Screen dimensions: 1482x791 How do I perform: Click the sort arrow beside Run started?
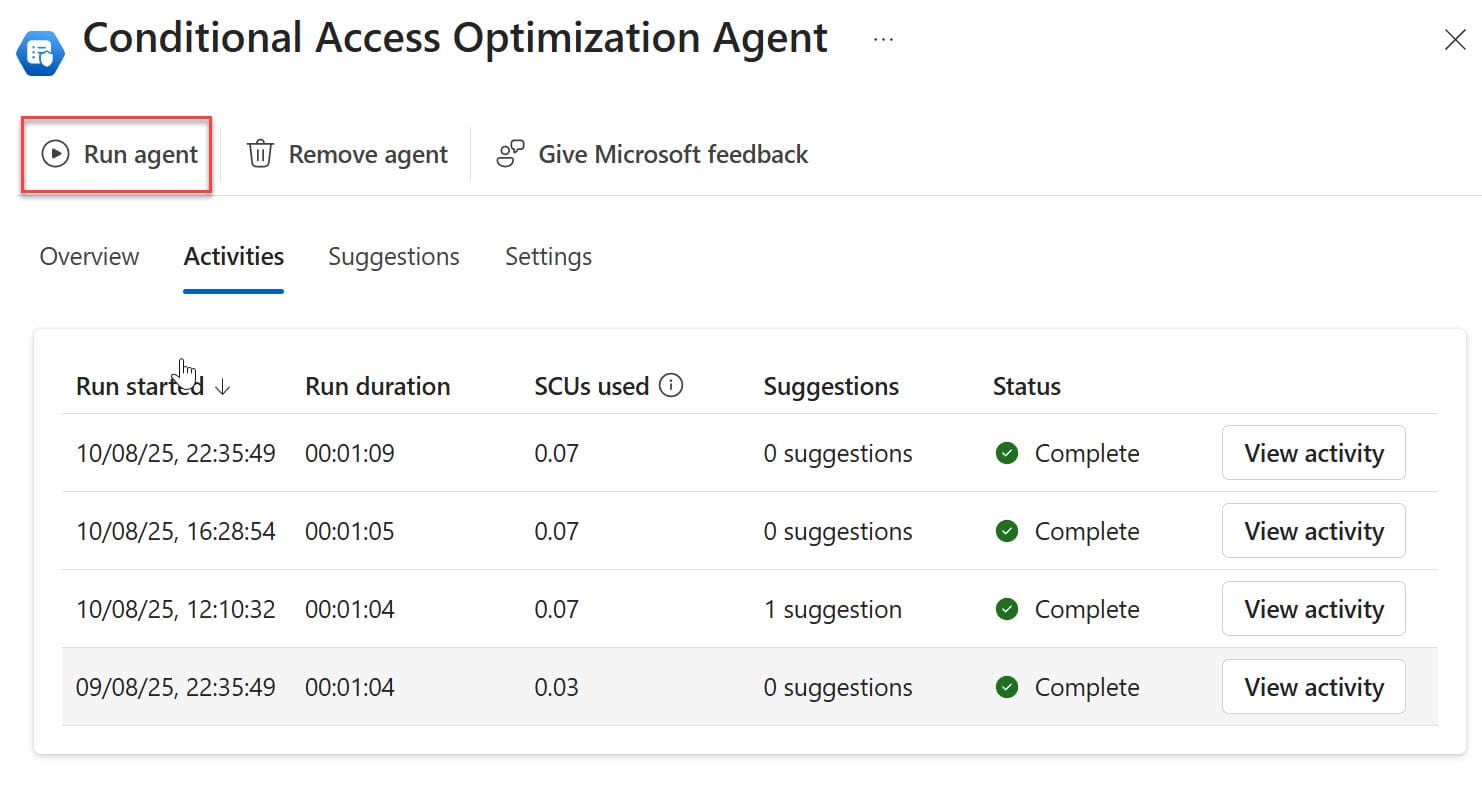pyautogui.click(x=223, y=387)
